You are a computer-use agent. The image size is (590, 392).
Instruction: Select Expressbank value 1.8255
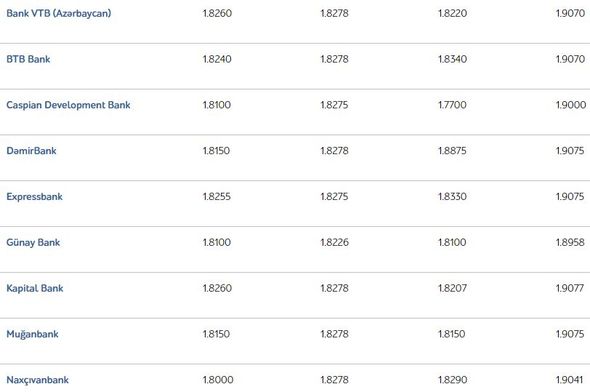pos(217,196)
